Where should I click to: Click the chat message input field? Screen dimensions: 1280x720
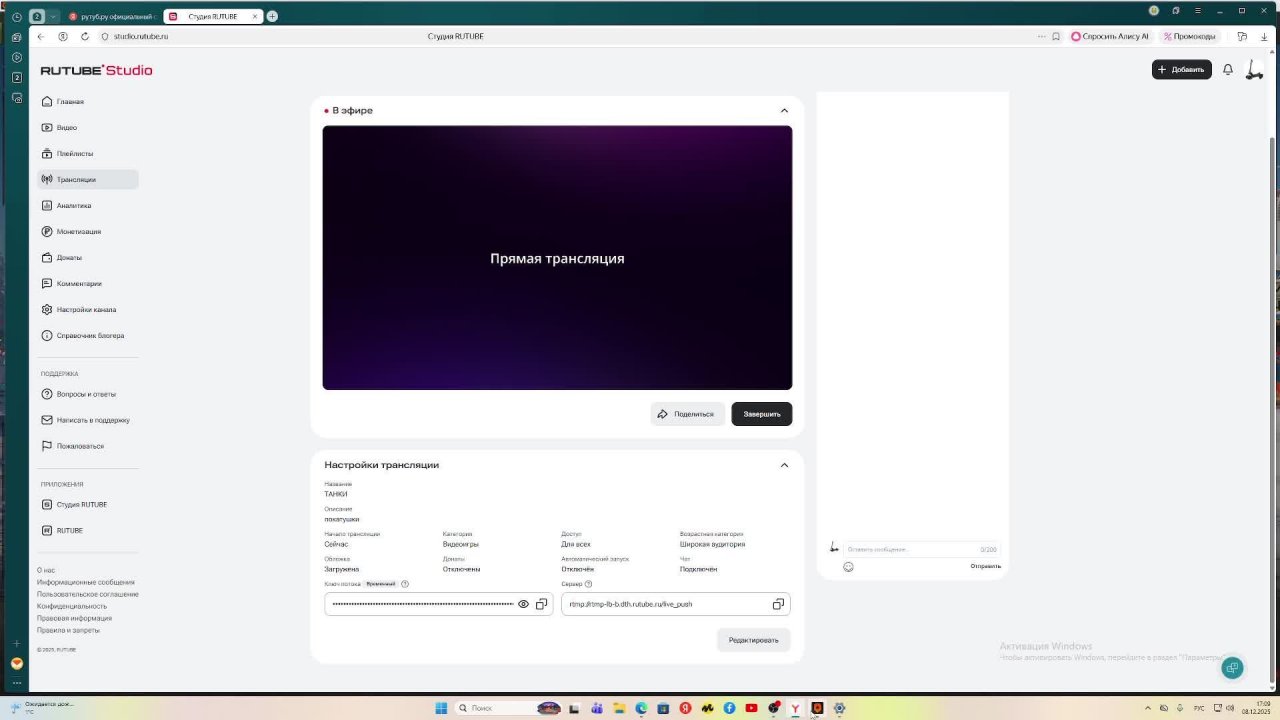pyautogui.click(x=921, y=549)
